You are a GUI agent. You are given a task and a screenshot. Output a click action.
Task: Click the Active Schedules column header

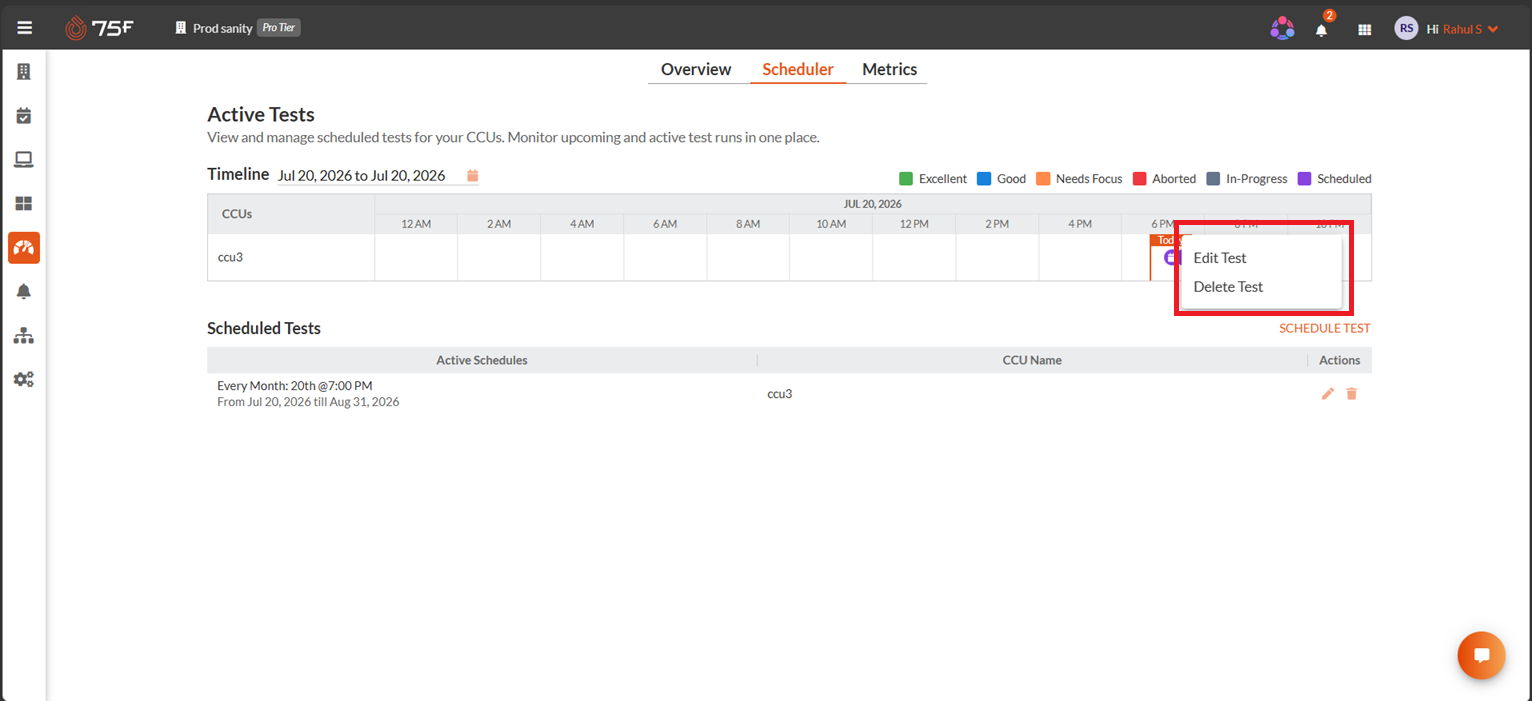[x=482, y=360]
